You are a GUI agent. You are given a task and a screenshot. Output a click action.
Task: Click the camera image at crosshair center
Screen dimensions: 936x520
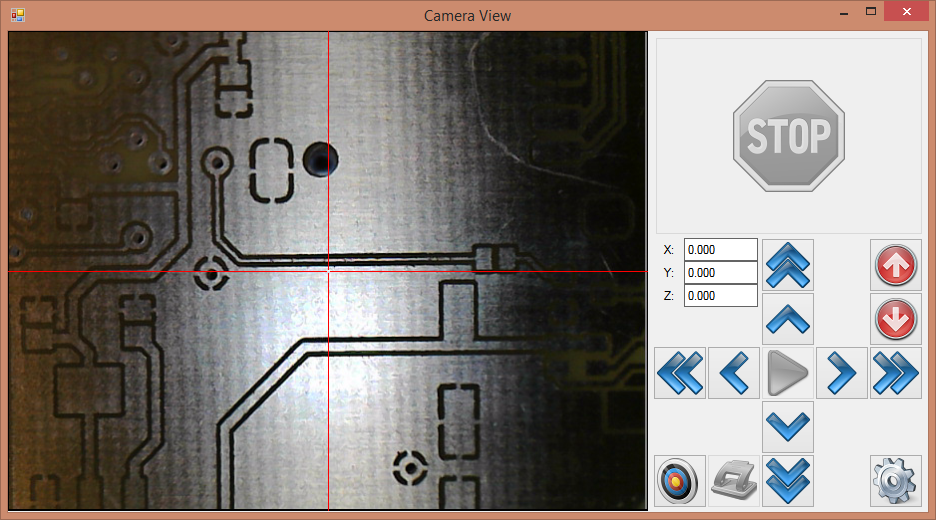pyautogui.click(x=328, y=272)
